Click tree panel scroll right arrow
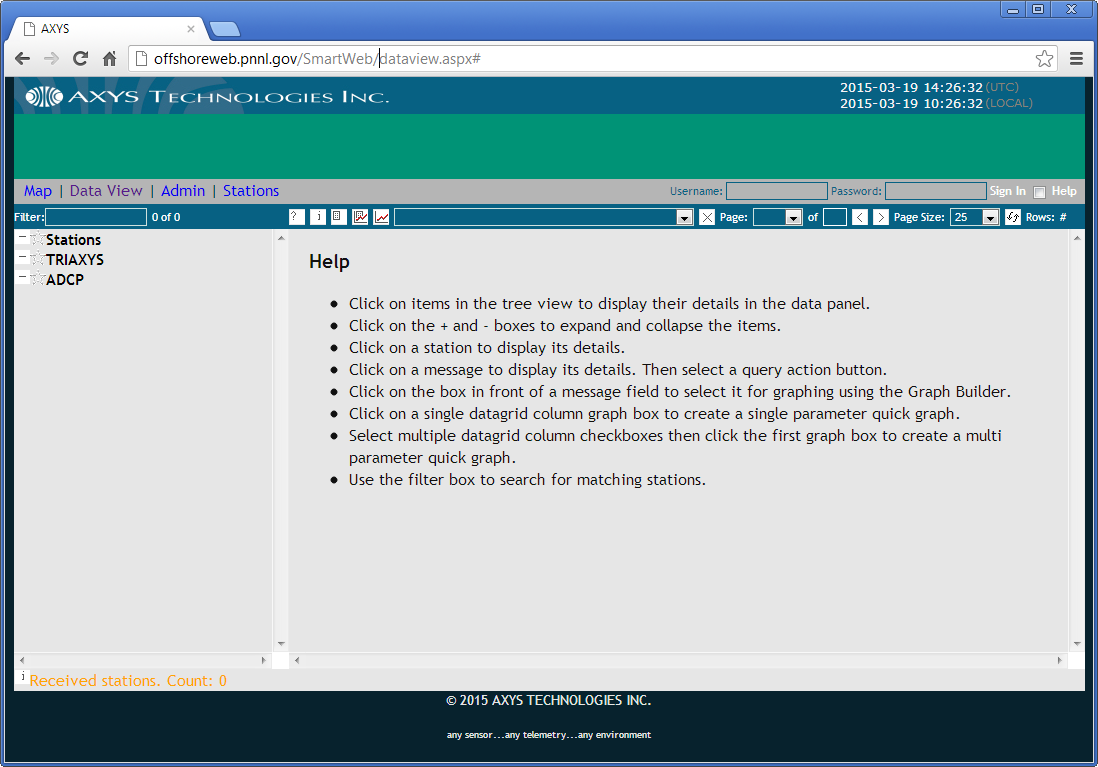Viewport: 1098px width, 767px height. (263, 660)
